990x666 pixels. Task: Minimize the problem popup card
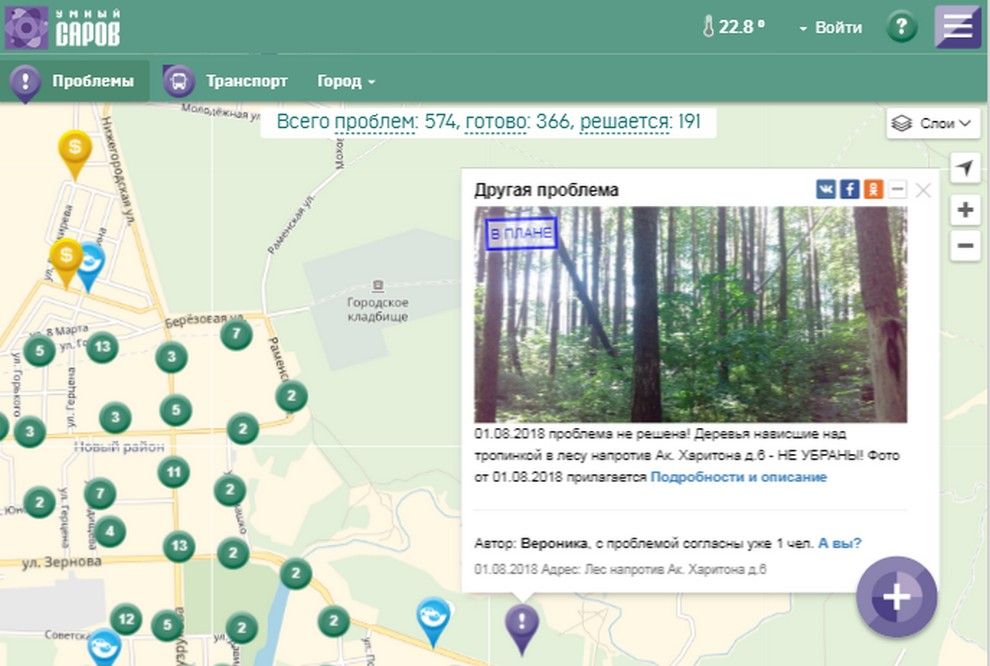[897, 189]
